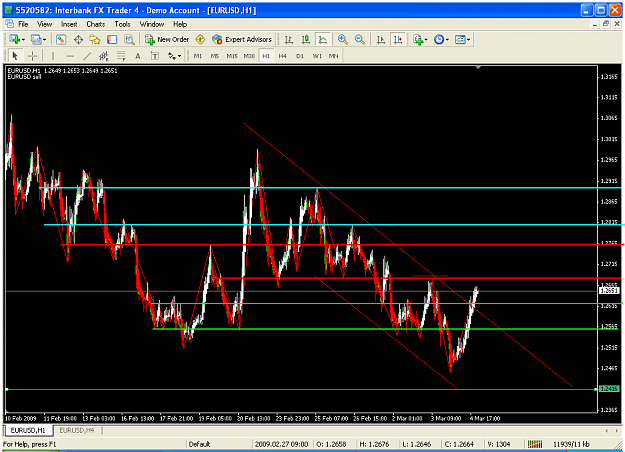Zoom in on the chart
Image resolution: width=625 pixels, height=452 pixels.
point(342,39)
